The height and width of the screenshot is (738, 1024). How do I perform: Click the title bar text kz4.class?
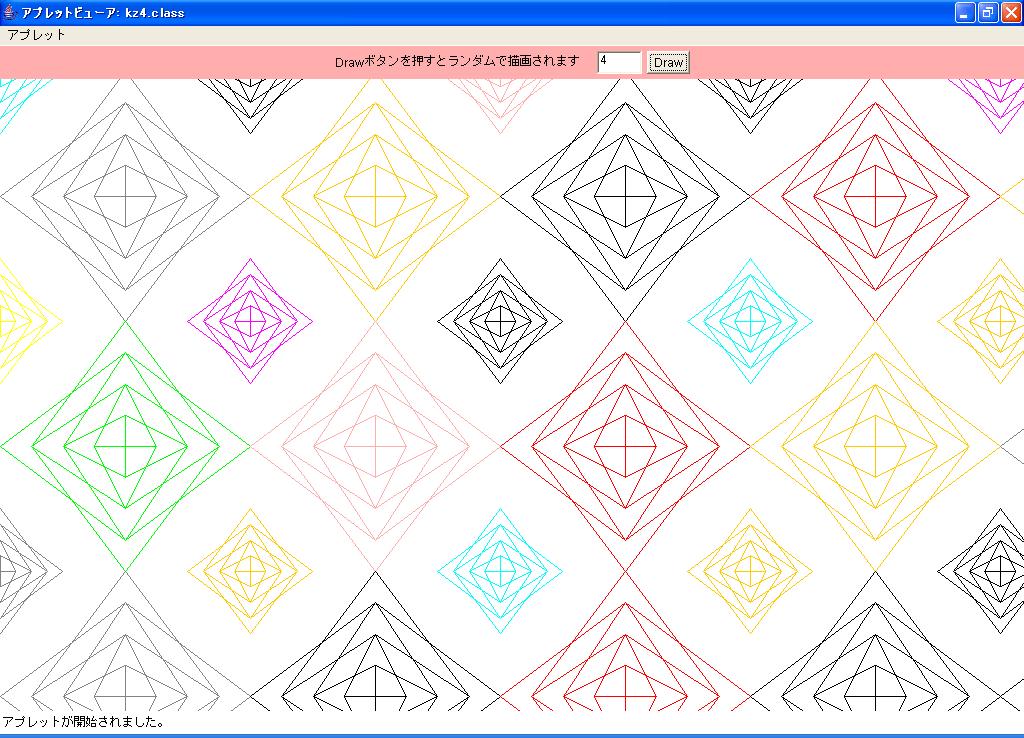pos(155,12)
